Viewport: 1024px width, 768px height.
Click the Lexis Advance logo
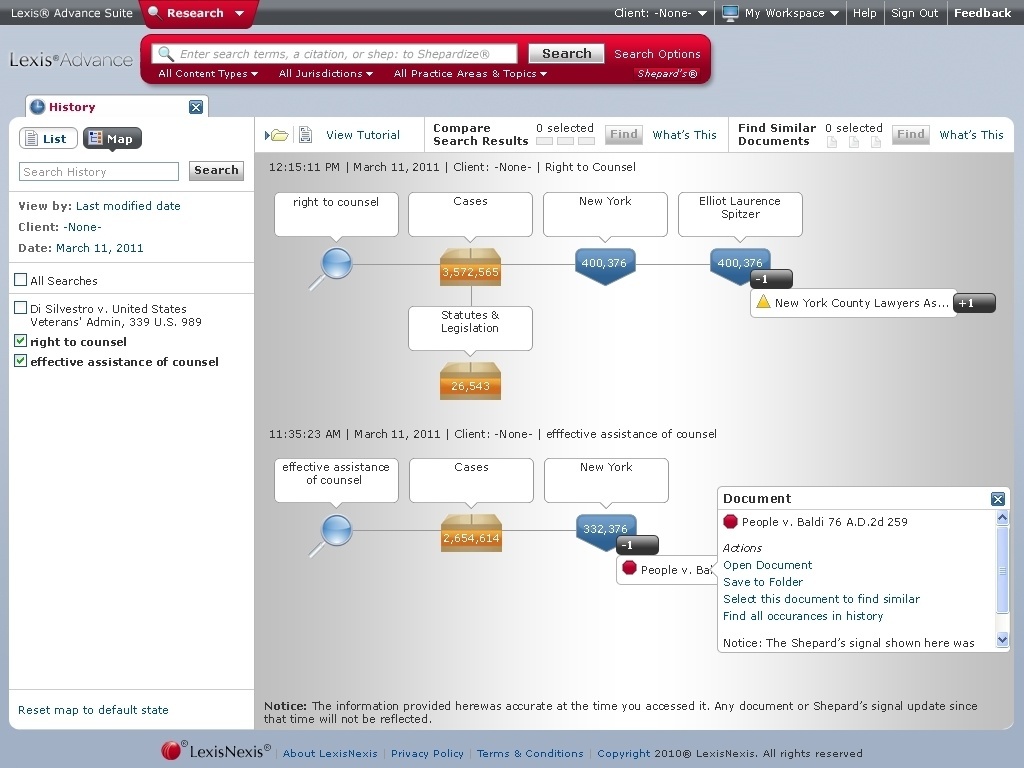(x=71, y=60)
